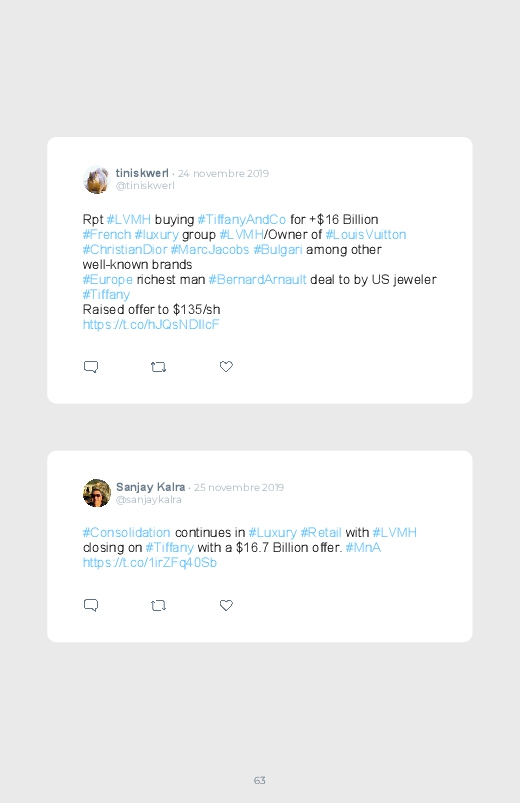Click the tiniskwerl display name

(x=142, y=173)
